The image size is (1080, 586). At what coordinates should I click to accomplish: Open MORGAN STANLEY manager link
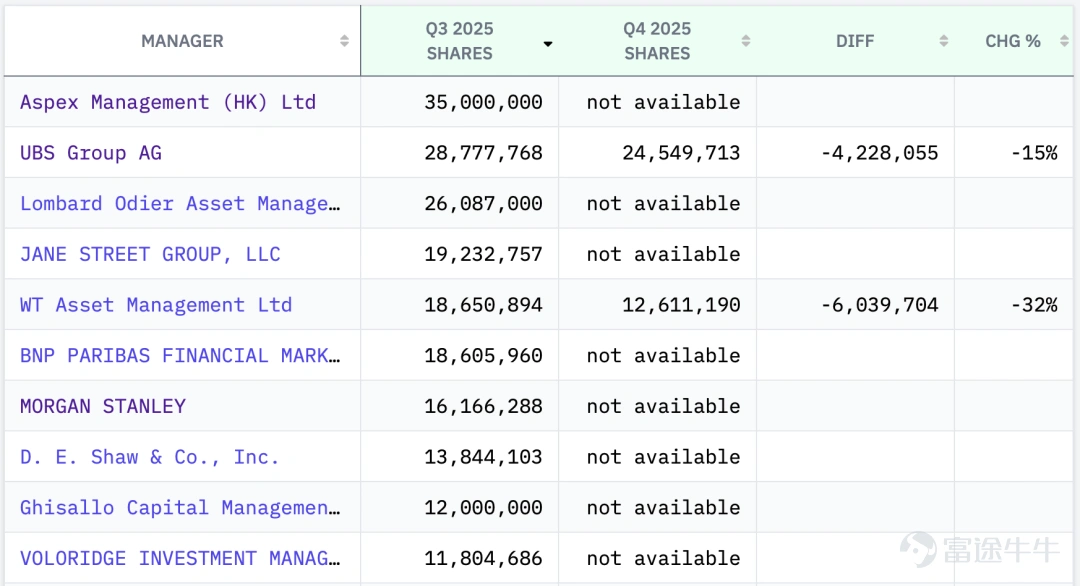point(103,406)
